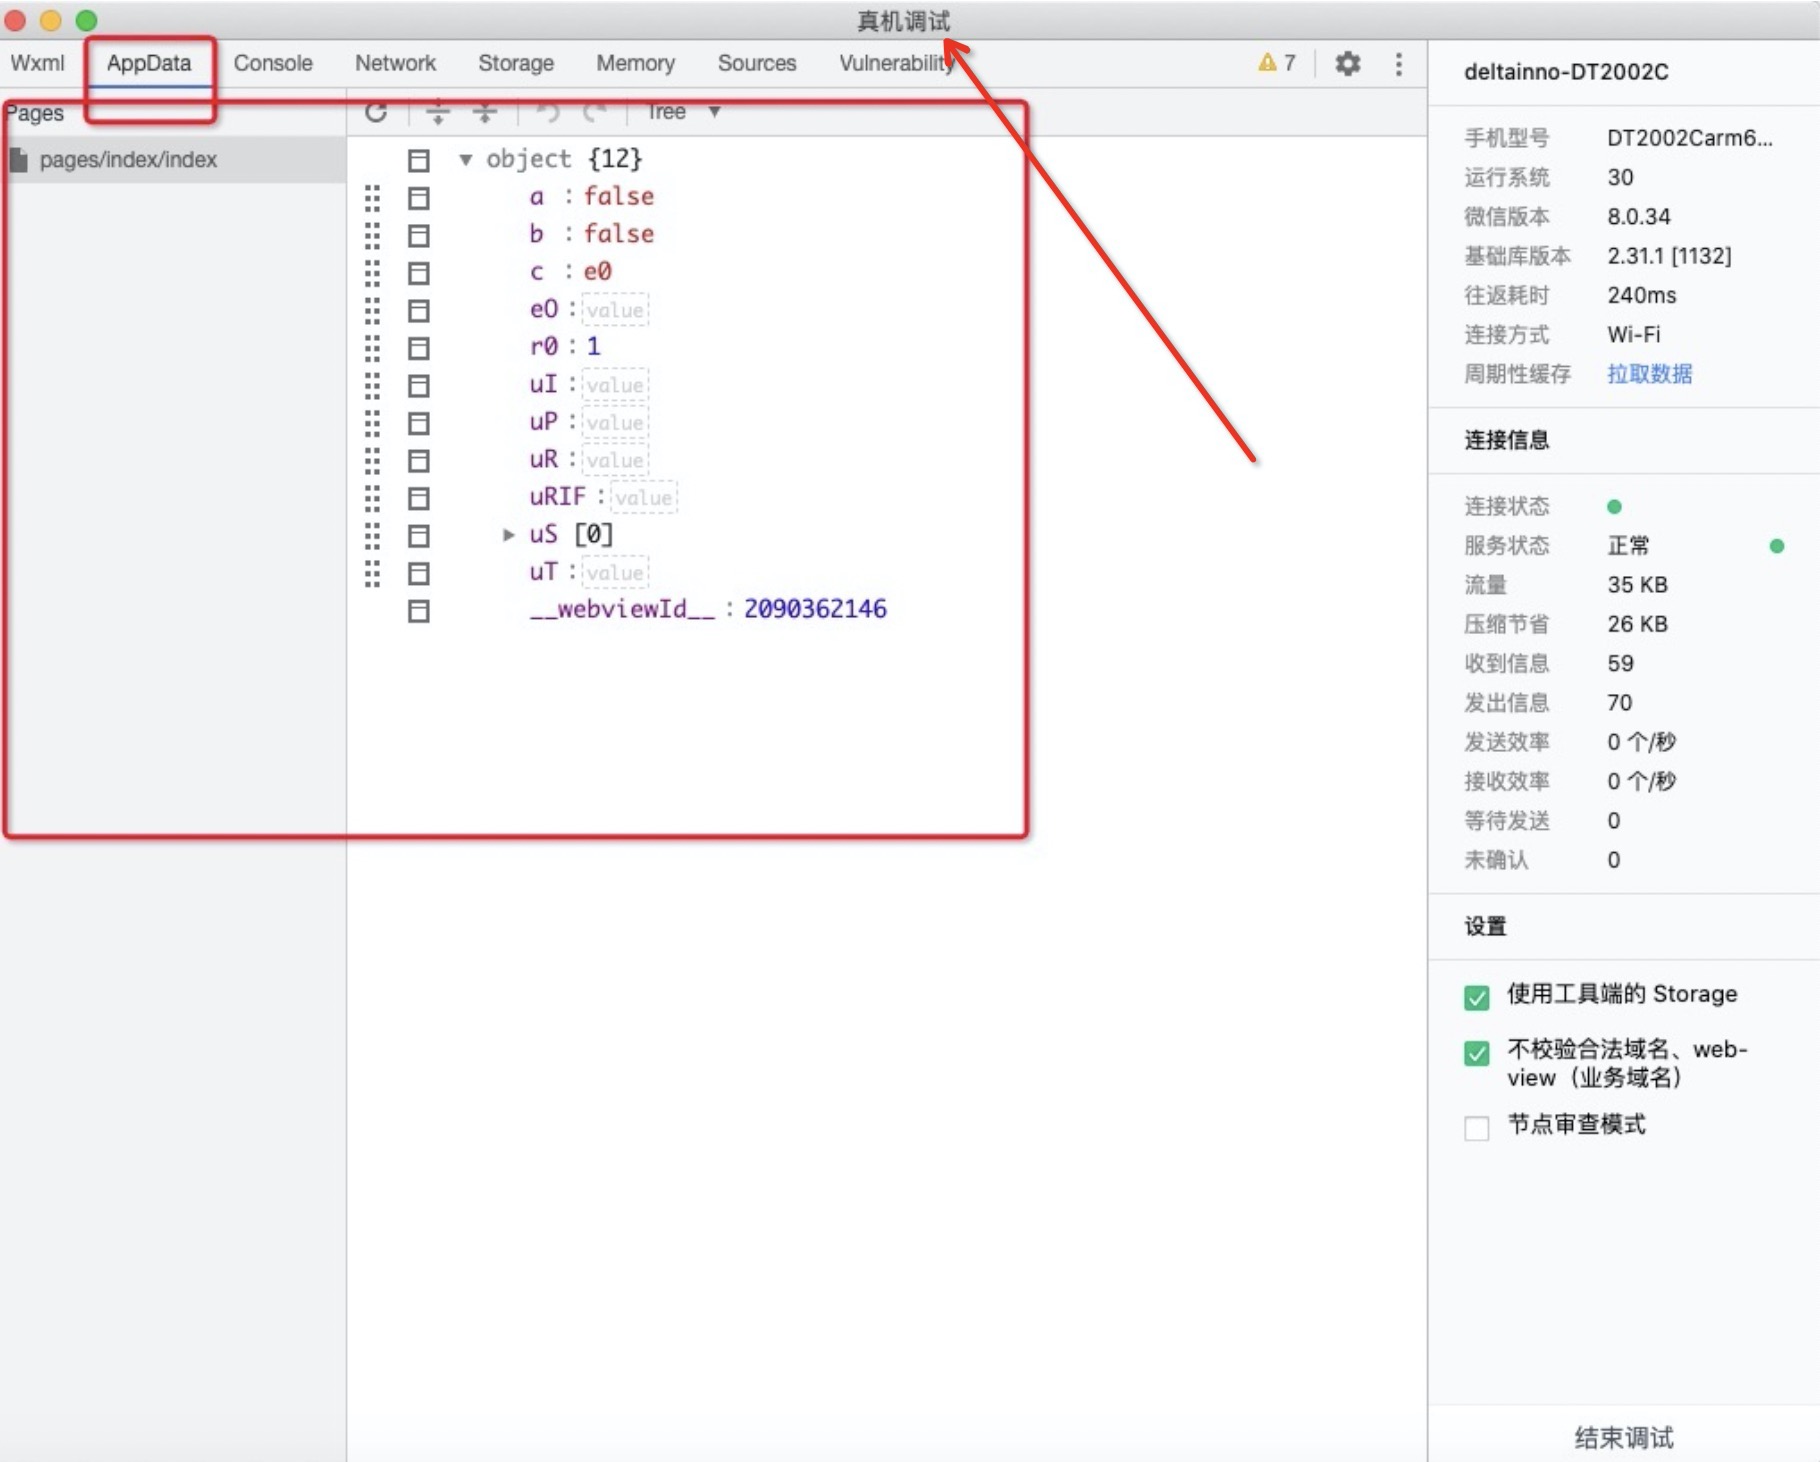Click the undo arrow in AppData toolbar
Screen dimensions: 1820x1462
[x=547, y=112]
